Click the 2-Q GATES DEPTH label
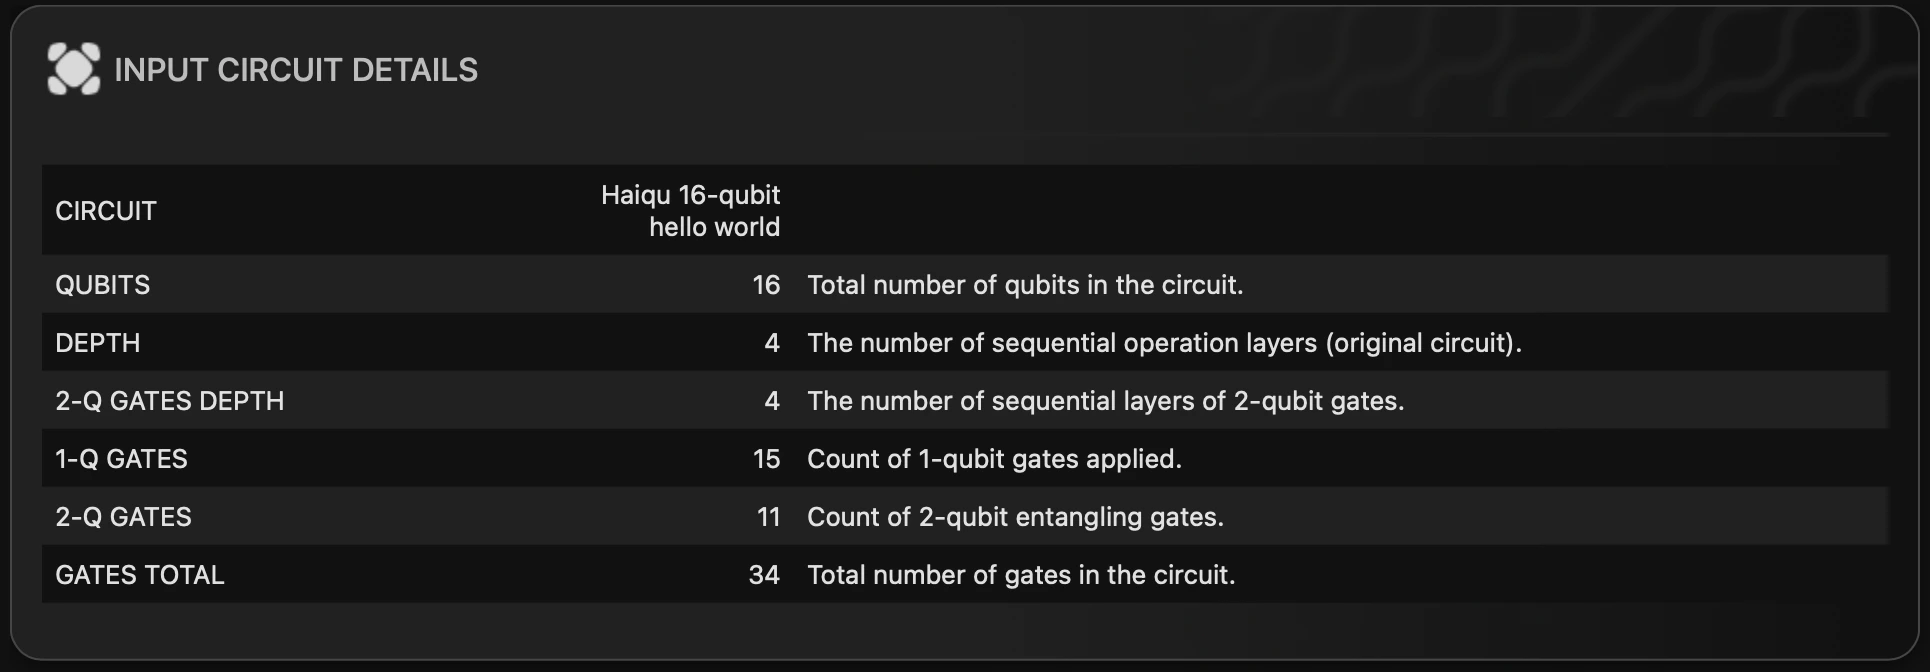The width and height of the screenshot is (1930, 672). [x=169, y=401]
